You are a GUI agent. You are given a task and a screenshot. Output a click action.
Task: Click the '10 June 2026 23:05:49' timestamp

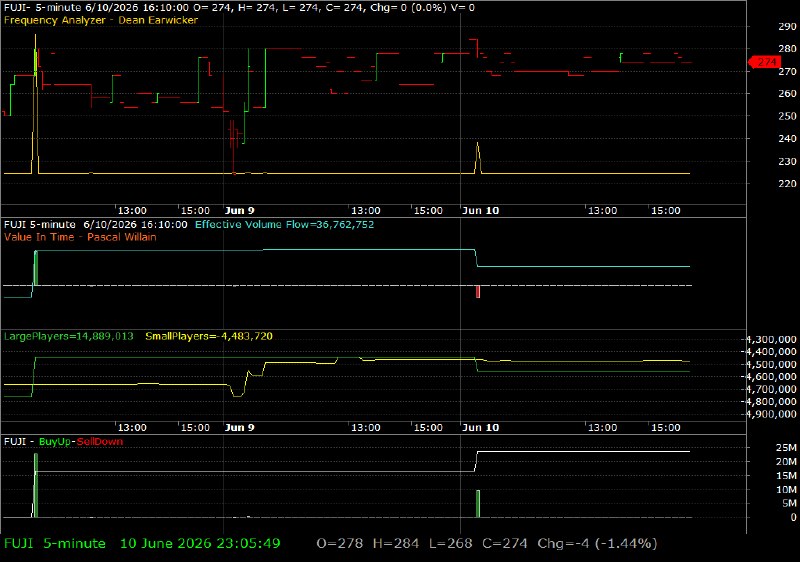(200, 544)
